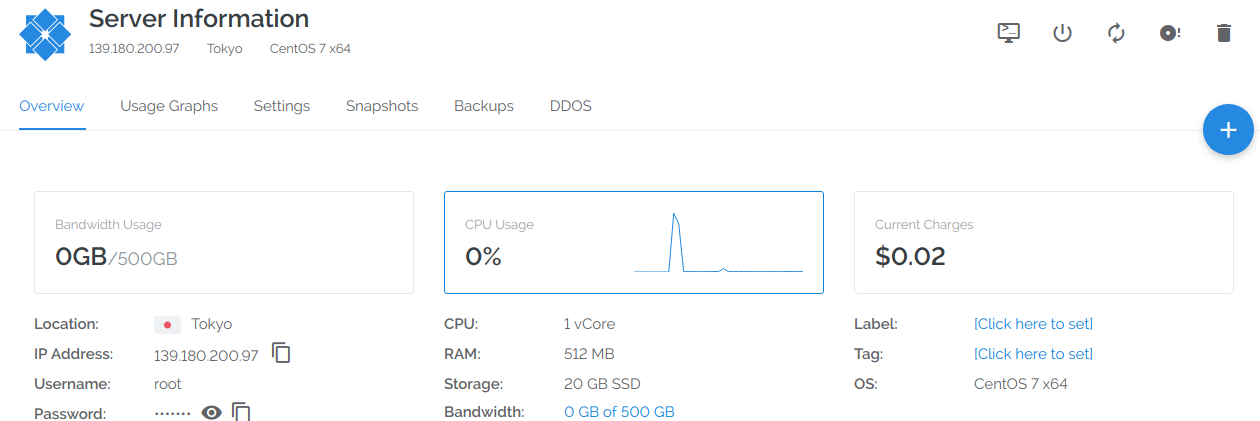Click Tag's Click here to set link
The image size is (1260, 421).
tap(1033, 354)
